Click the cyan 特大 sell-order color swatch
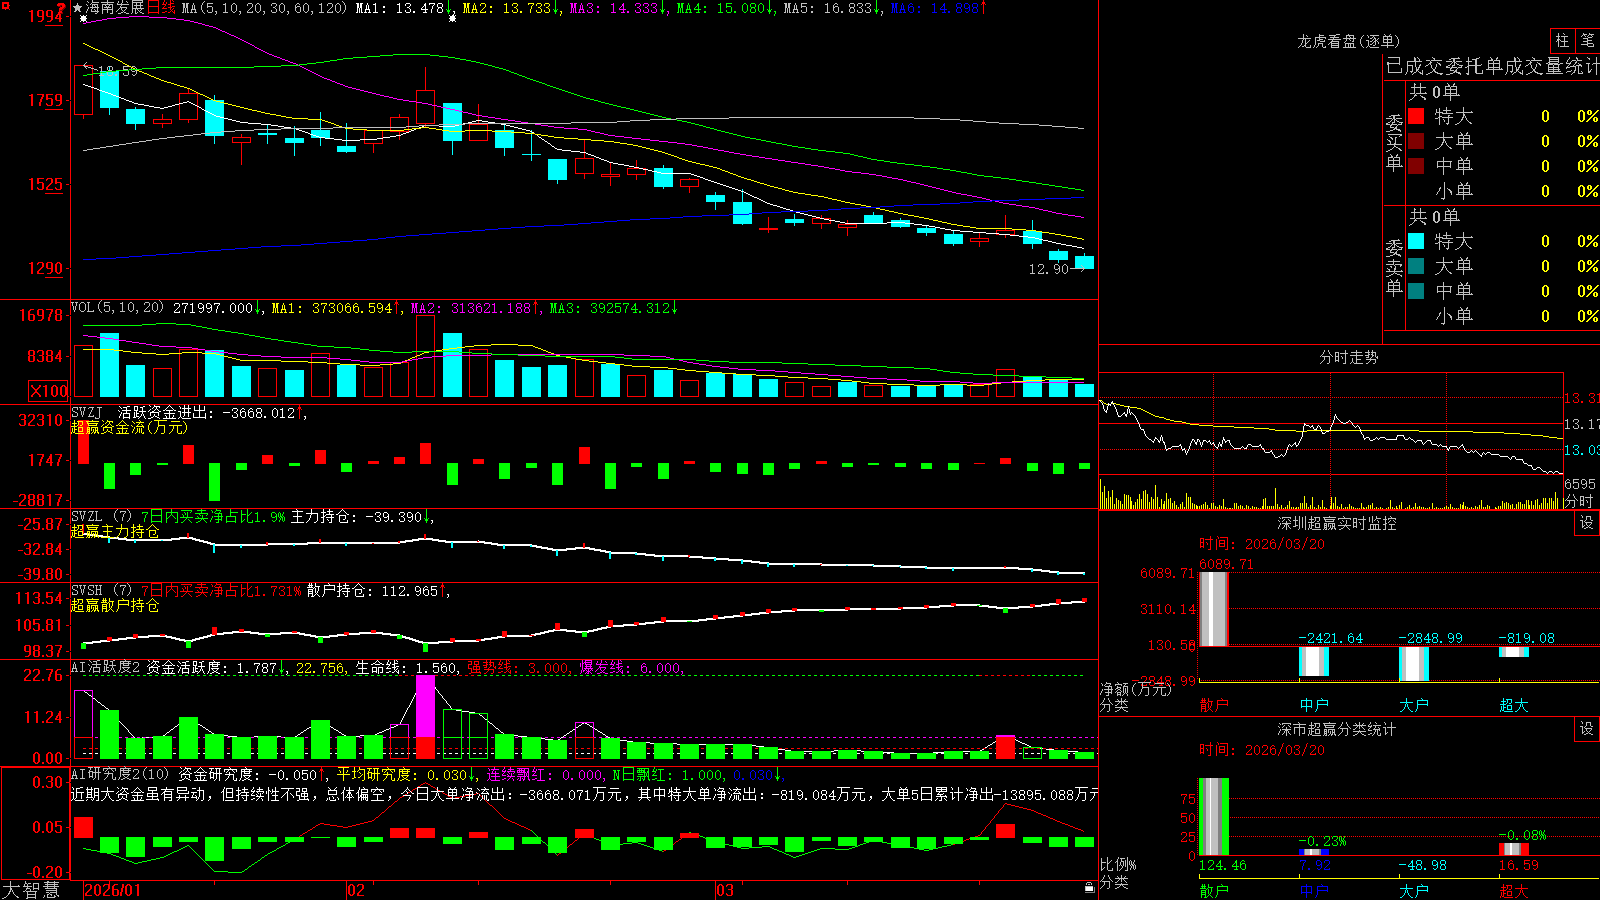The height and width of the screenshot is (900, 1600). tap(1416, 241)
